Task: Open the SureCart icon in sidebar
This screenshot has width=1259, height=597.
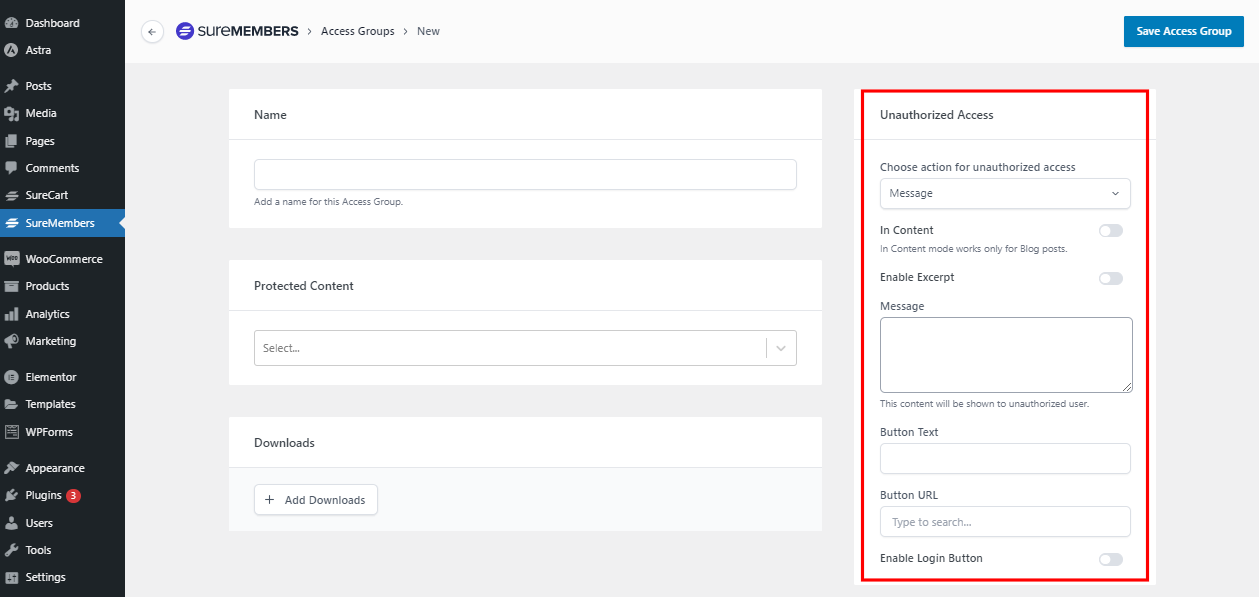Action: [x=12, y=196]
